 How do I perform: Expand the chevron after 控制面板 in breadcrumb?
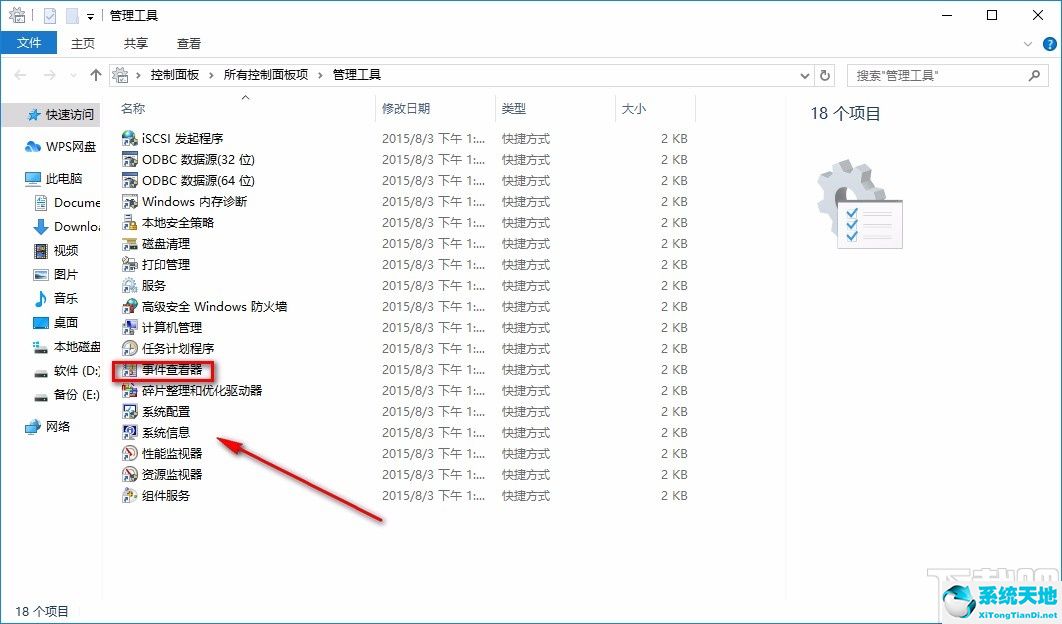(211, 75)
